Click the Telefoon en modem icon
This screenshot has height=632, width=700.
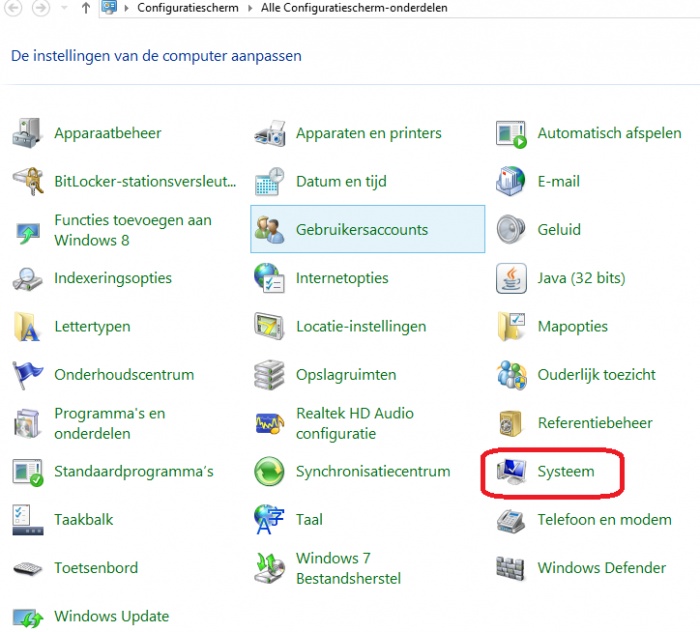click(511, 521)
